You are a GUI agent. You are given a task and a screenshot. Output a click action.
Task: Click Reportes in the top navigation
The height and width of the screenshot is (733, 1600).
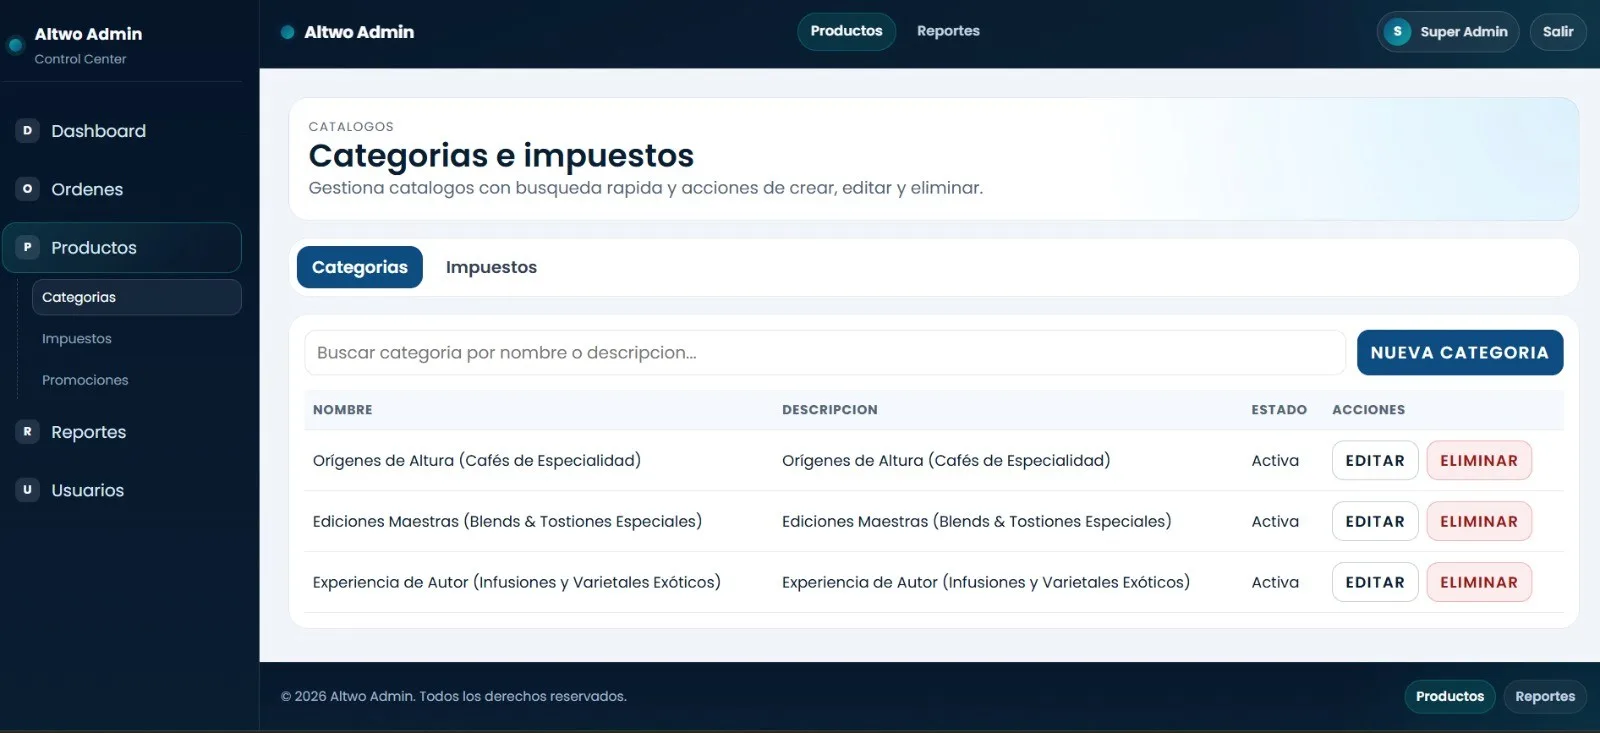[x=948, y=31]
